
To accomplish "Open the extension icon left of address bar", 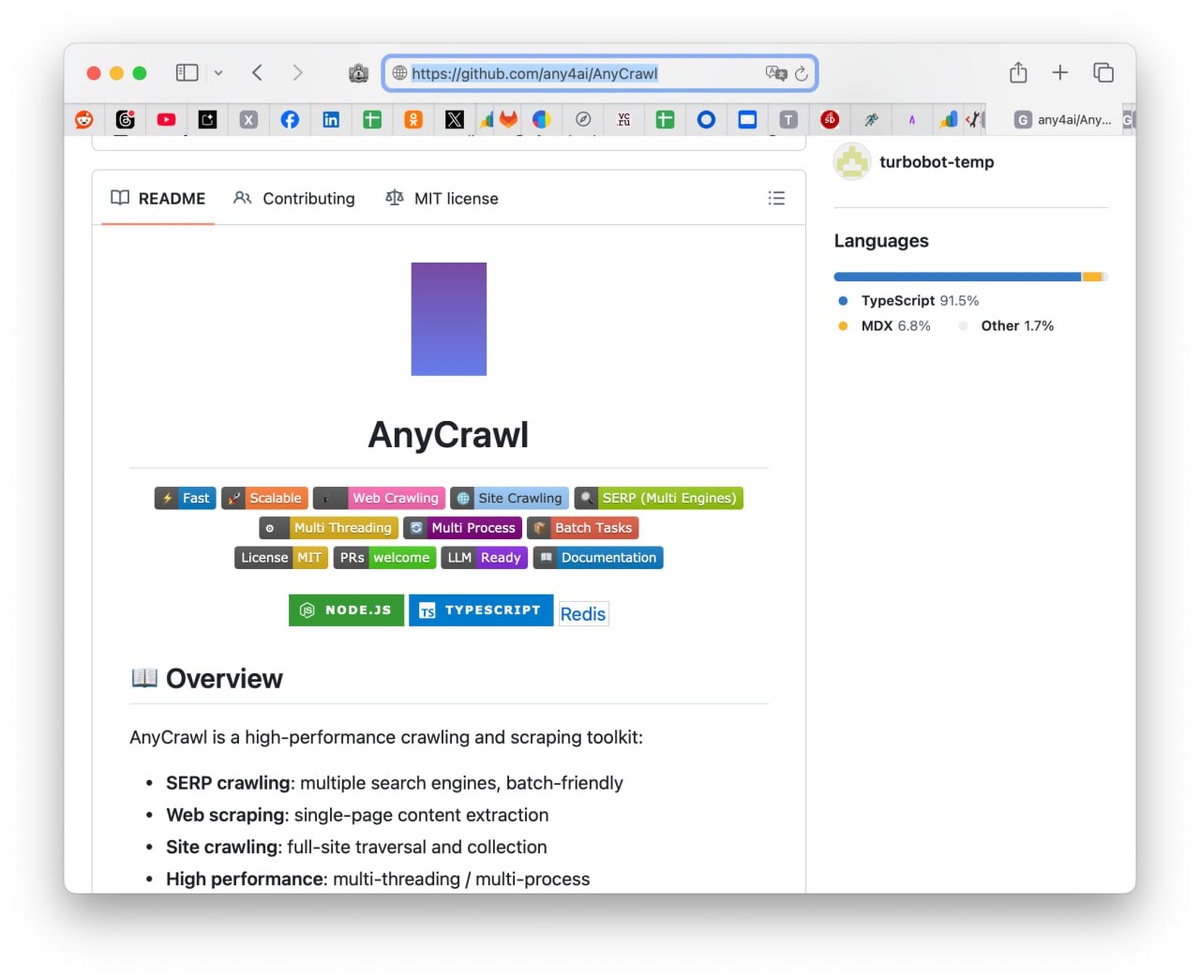I will (x=358, y=73).
